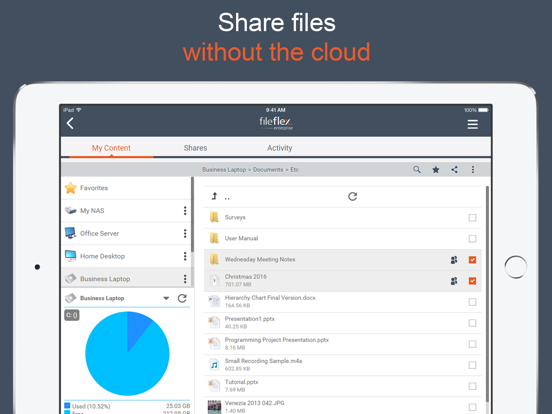
Task: Click Etc in breadcrumb path
Action: tap(295, 170)
